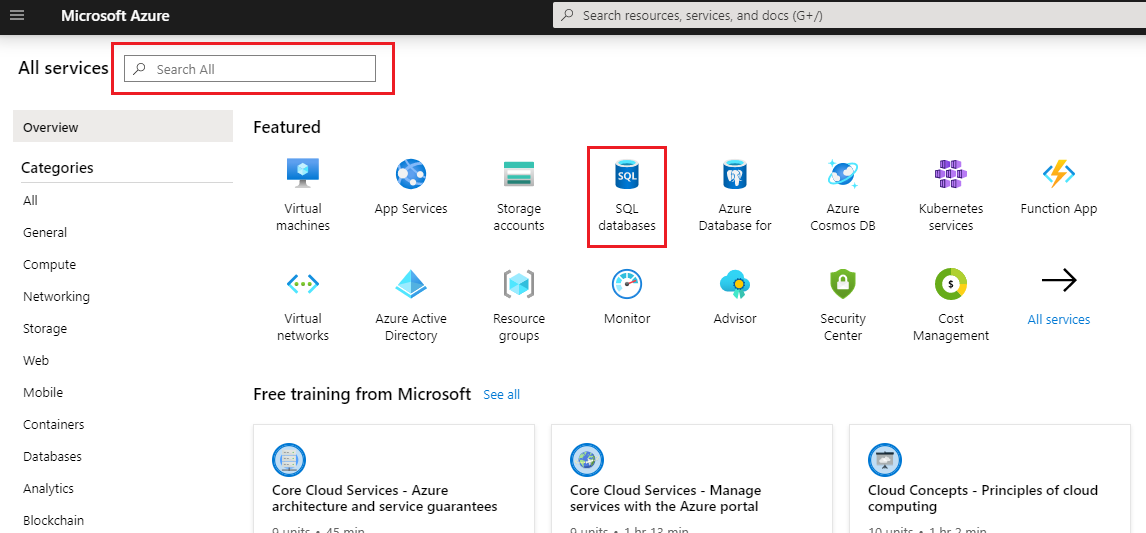Select the Overview menu item

[123, 126]
